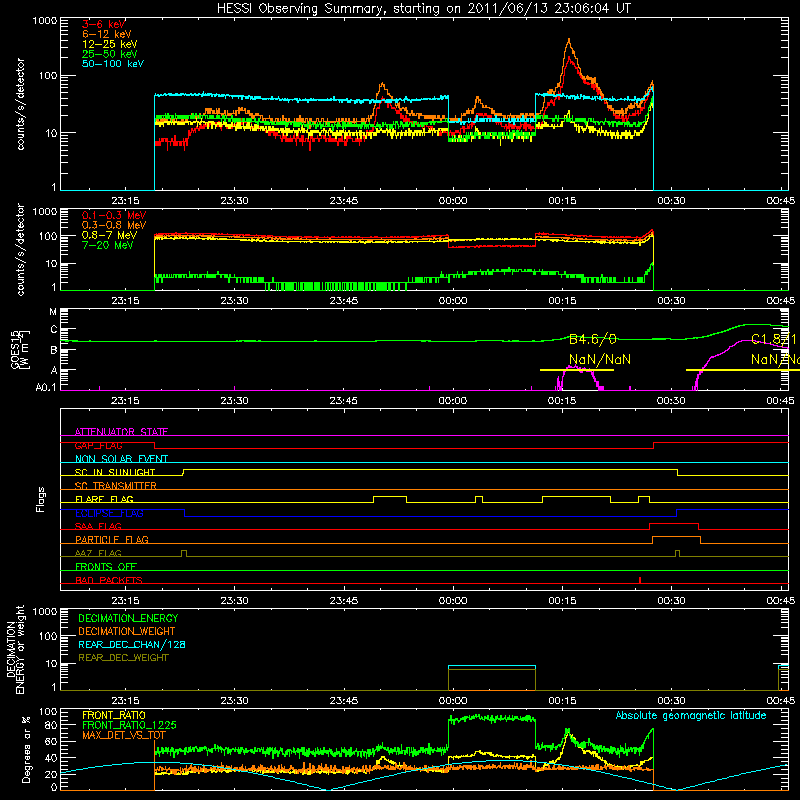The width and height of the screenshot is (800, 800).
Task: Select the SC_TRANSMITTER flag label
Action: [116, 485]
